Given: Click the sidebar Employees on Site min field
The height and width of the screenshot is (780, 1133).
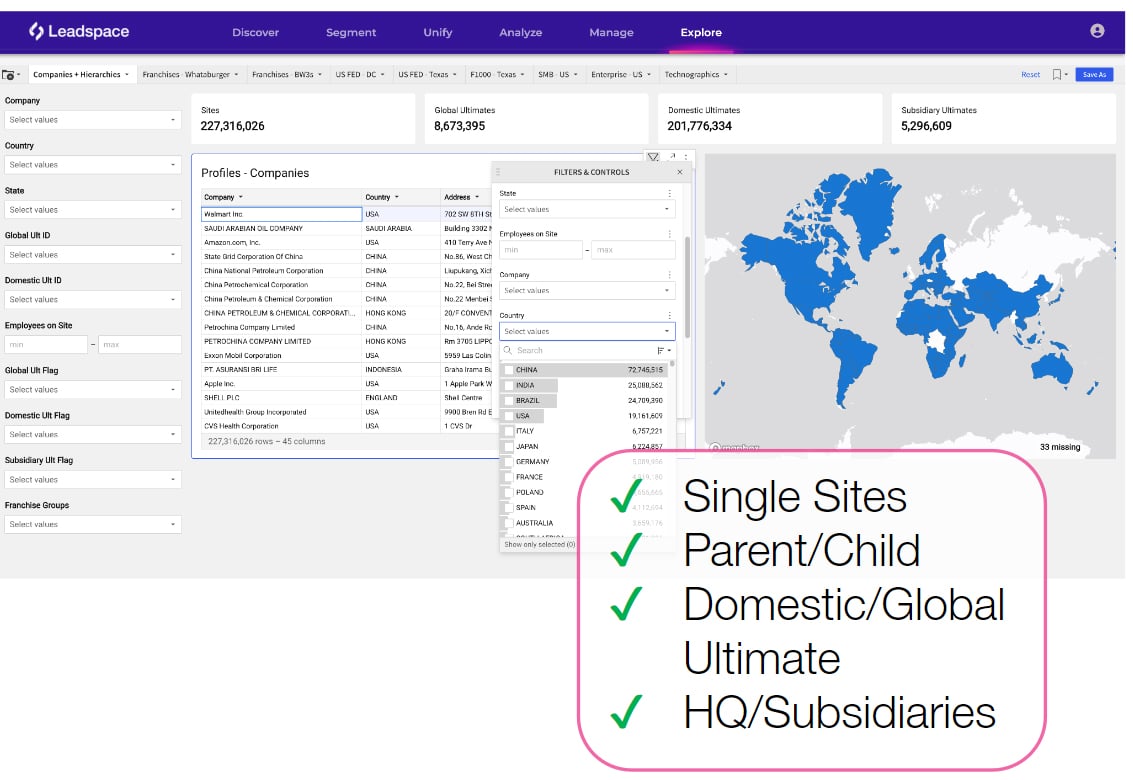Looking at the screenshot, I should pyautogui.click(x=46, y=345).
